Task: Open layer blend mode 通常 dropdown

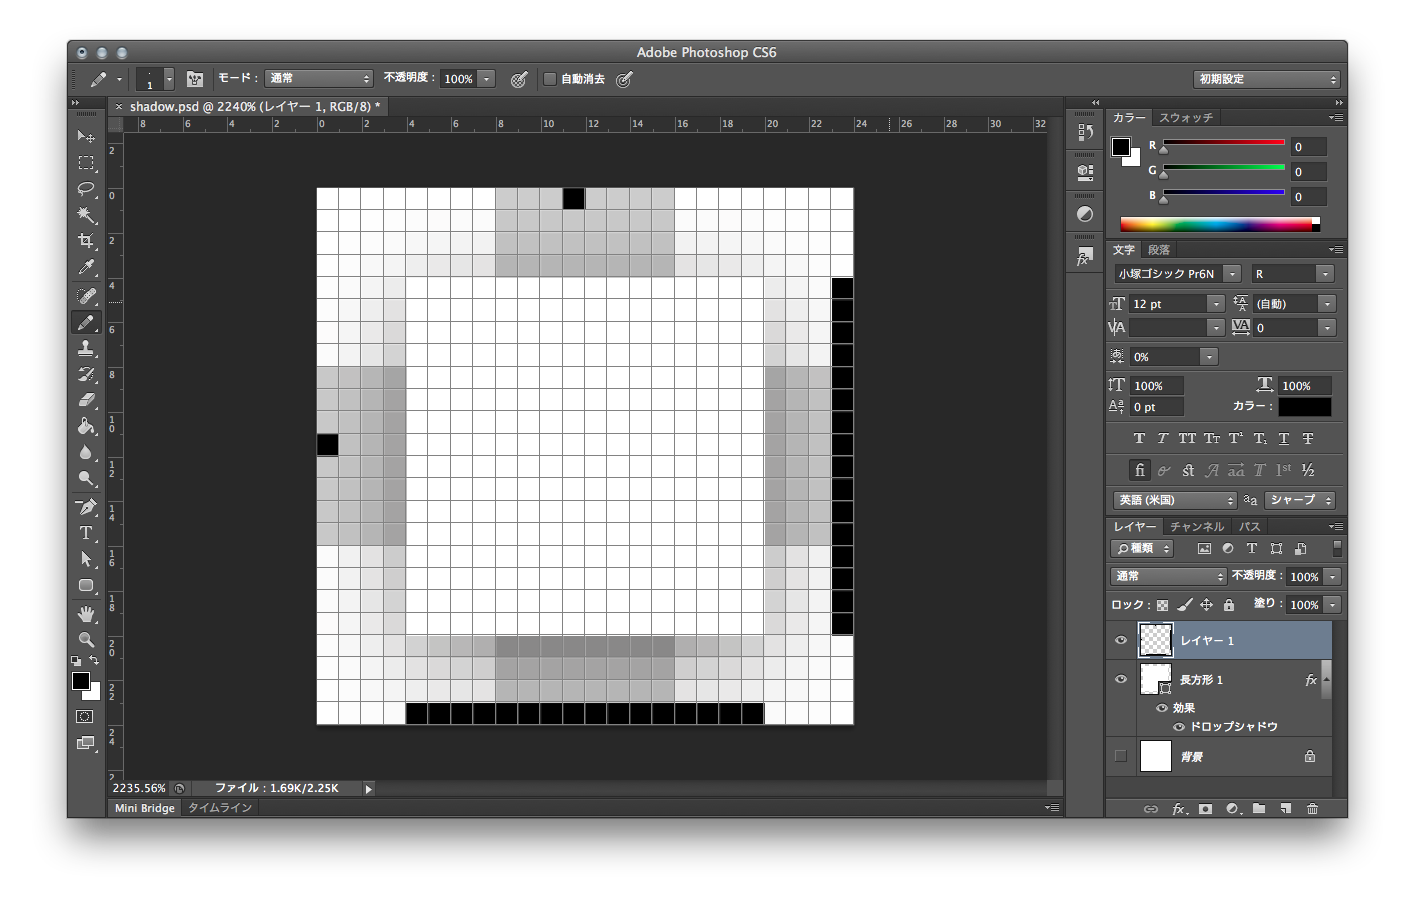Action: click(1168, 576)
